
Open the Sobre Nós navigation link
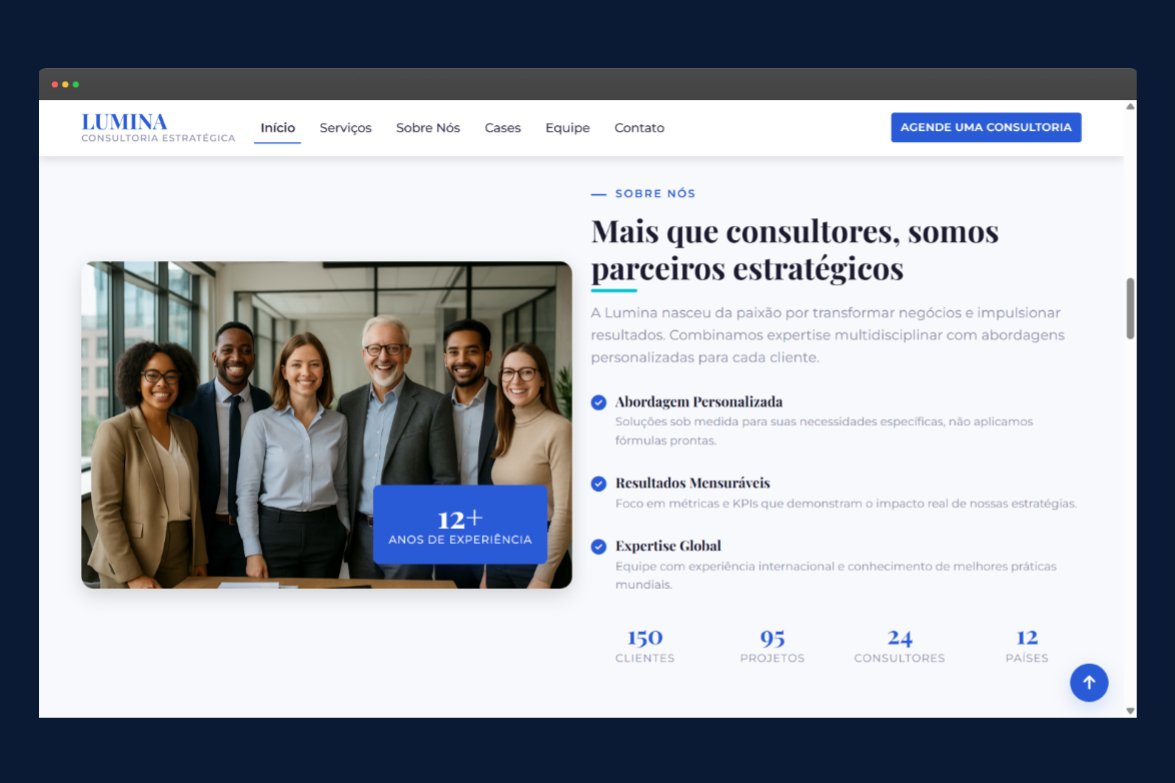pyautogui.click(x=428, y=128)
